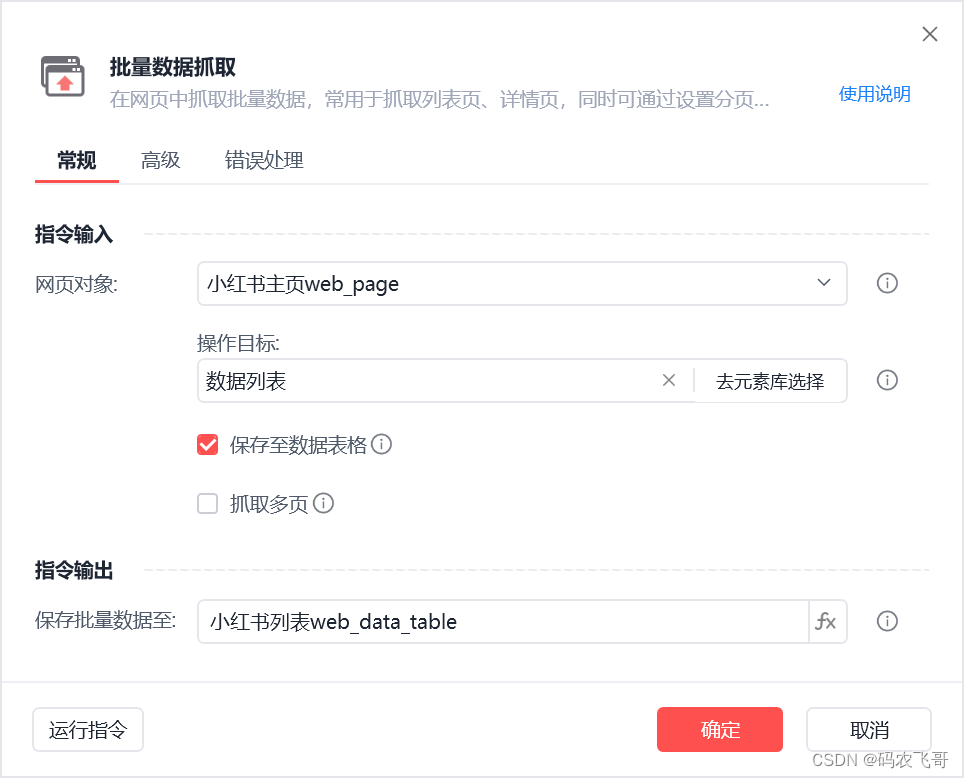Viewport: 964px width, 778px height.
Task: Uncheck 保存至数据表格 checkbox
Action: (208, 444)
